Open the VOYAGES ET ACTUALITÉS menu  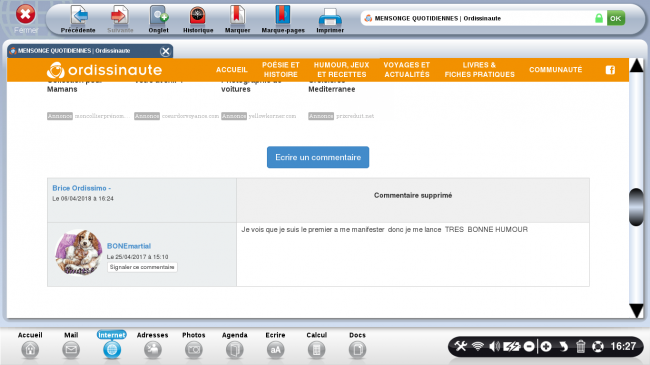coord(407,70)
